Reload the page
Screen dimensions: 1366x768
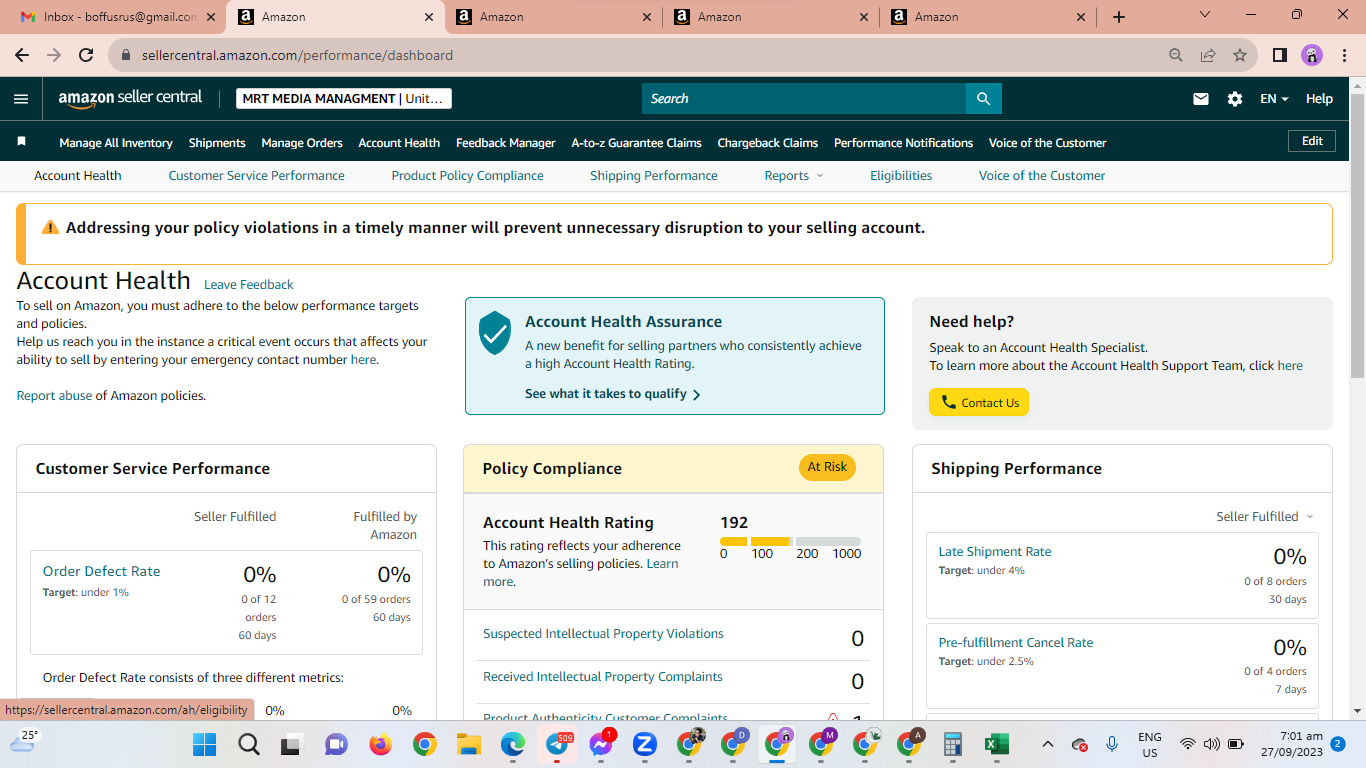point(86,56)
